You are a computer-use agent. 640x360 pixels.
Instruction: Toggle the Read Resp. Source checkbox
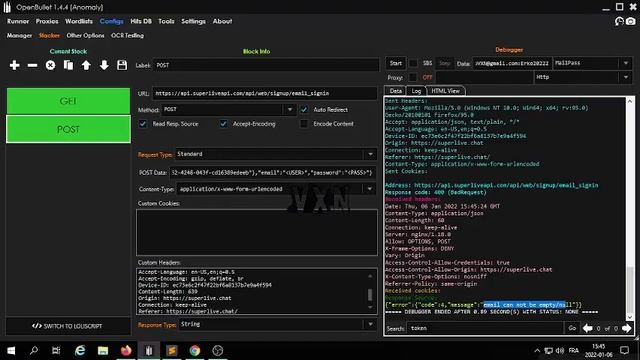143,124
